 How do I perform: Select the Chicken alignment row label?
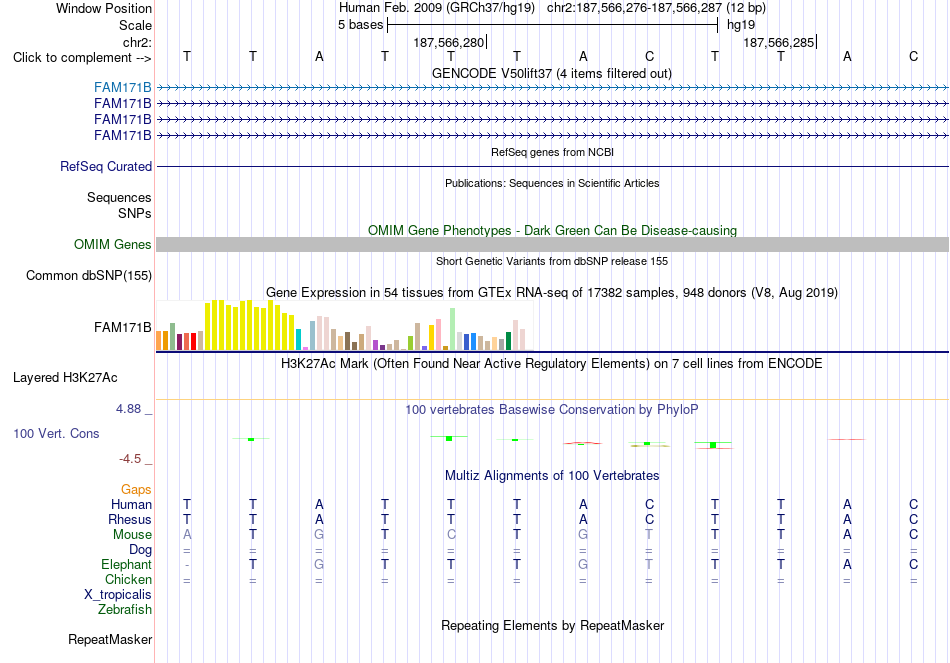(x=128, y=579)
